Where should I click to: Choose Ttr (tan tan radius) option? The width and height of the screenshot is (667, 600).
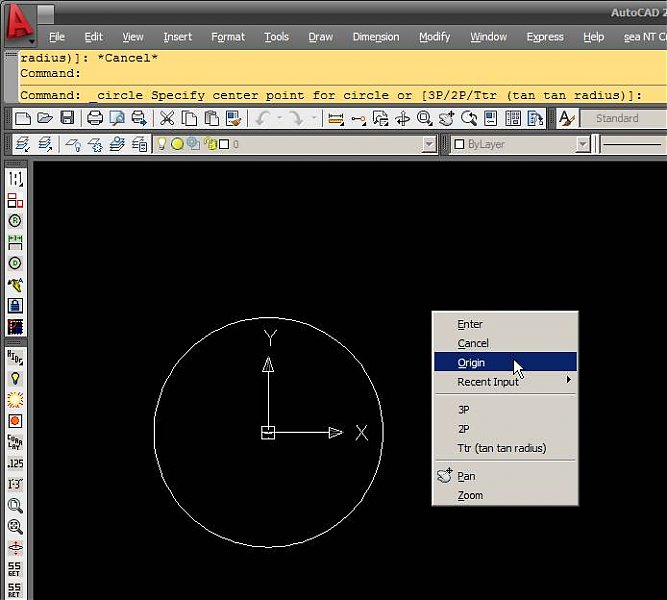click(x=505, y=448)
